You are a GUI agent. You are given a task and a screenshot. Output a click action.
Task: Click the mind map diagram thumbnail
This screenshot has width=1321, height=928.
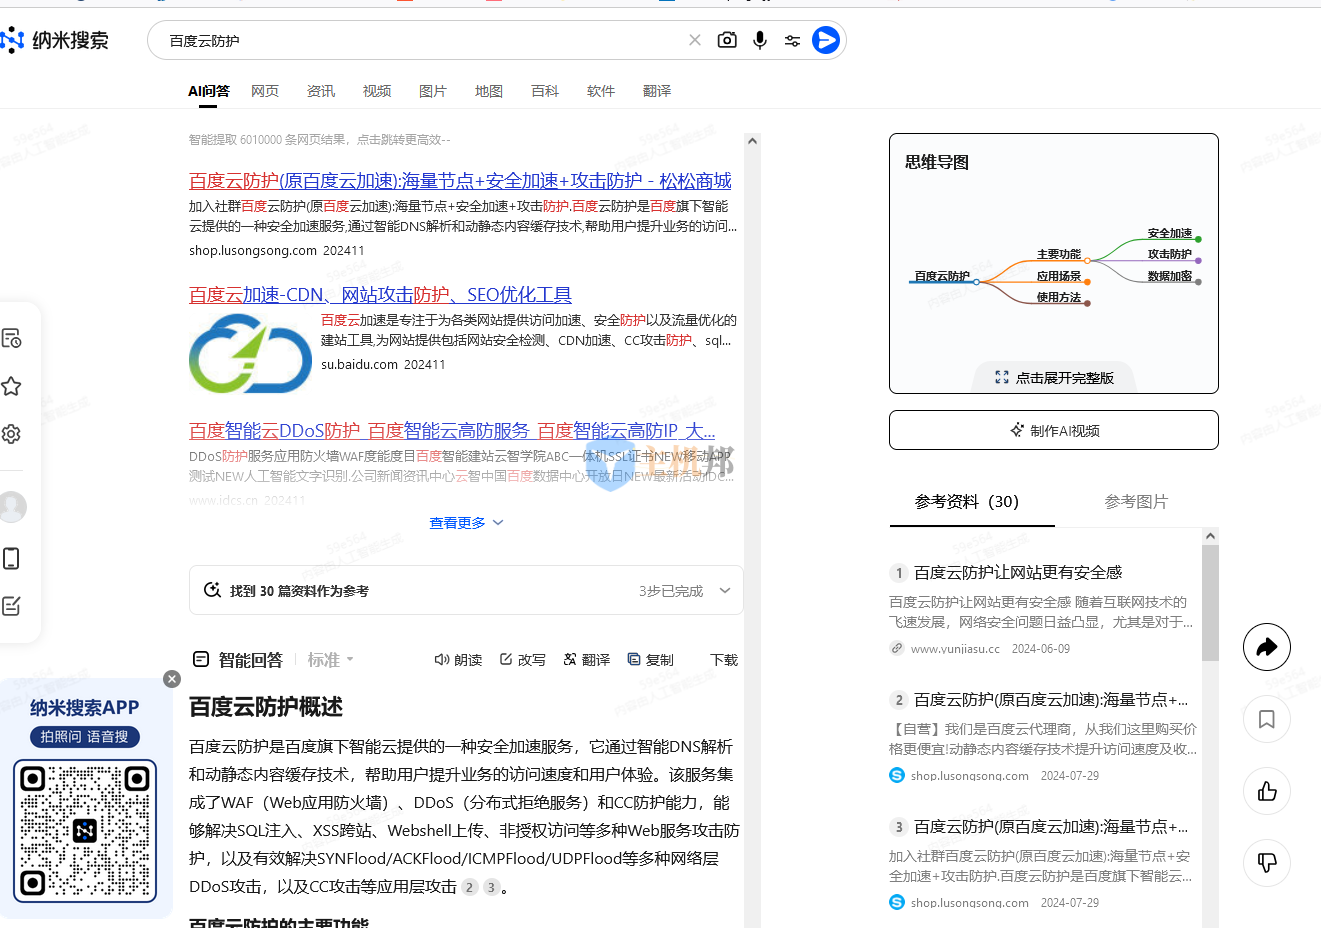tap(1055, 269)
